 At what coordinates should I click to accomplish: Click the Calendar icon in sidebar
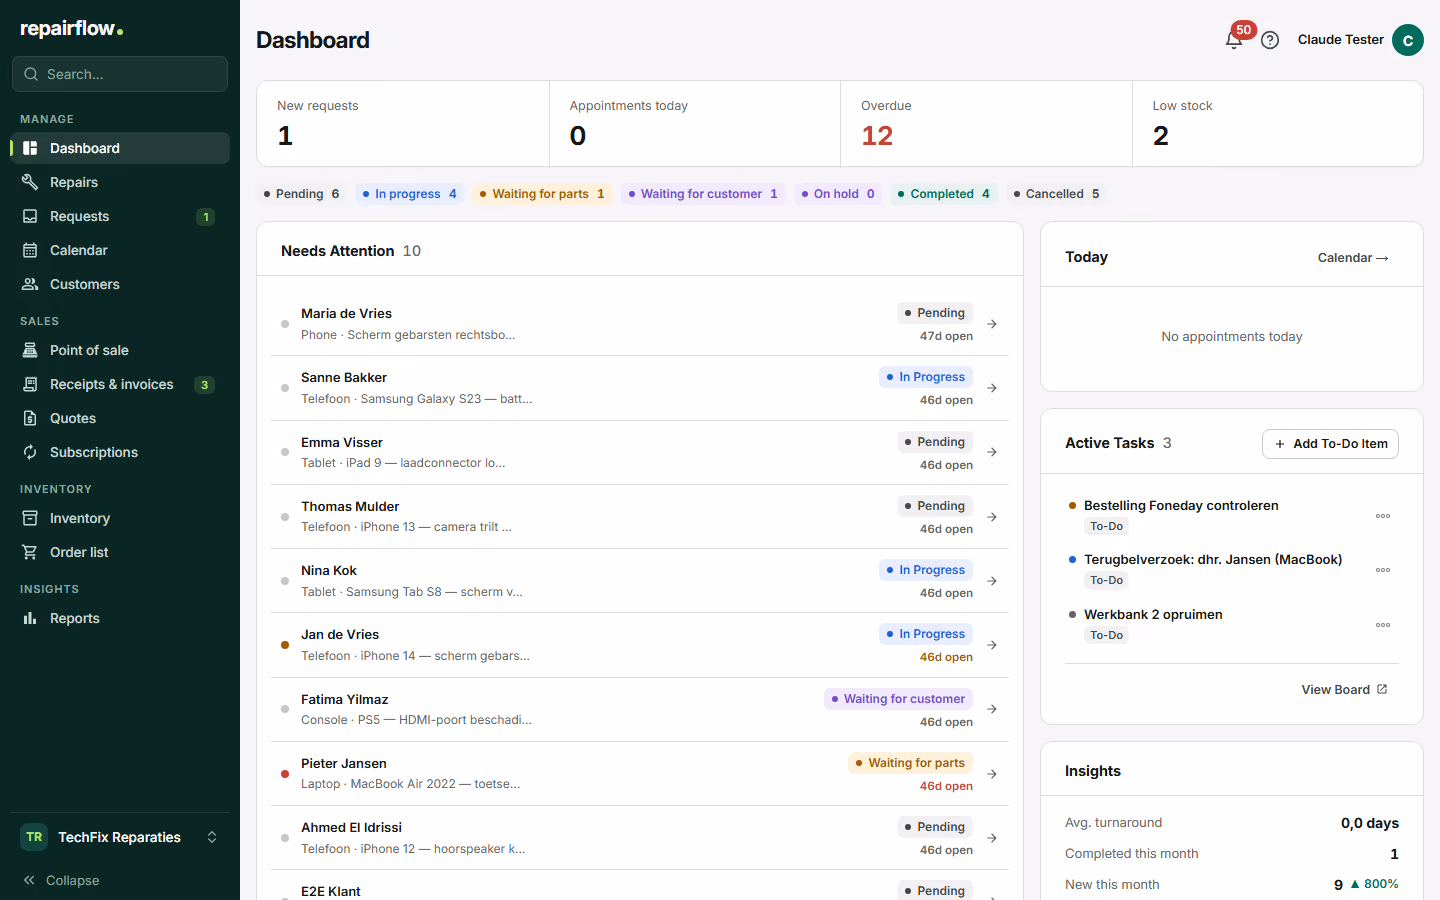[30, 250]
